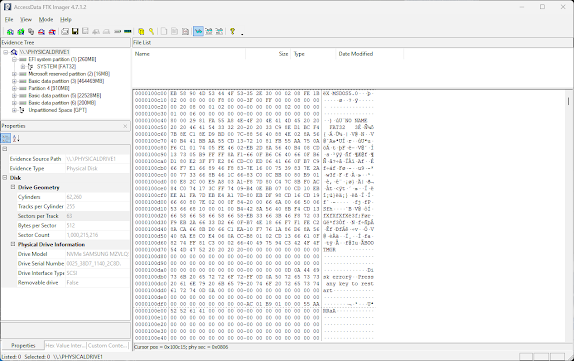The width and height of the screenshot is (574, 361).
Task: Click the Removable drive False value
Action: 97,283
